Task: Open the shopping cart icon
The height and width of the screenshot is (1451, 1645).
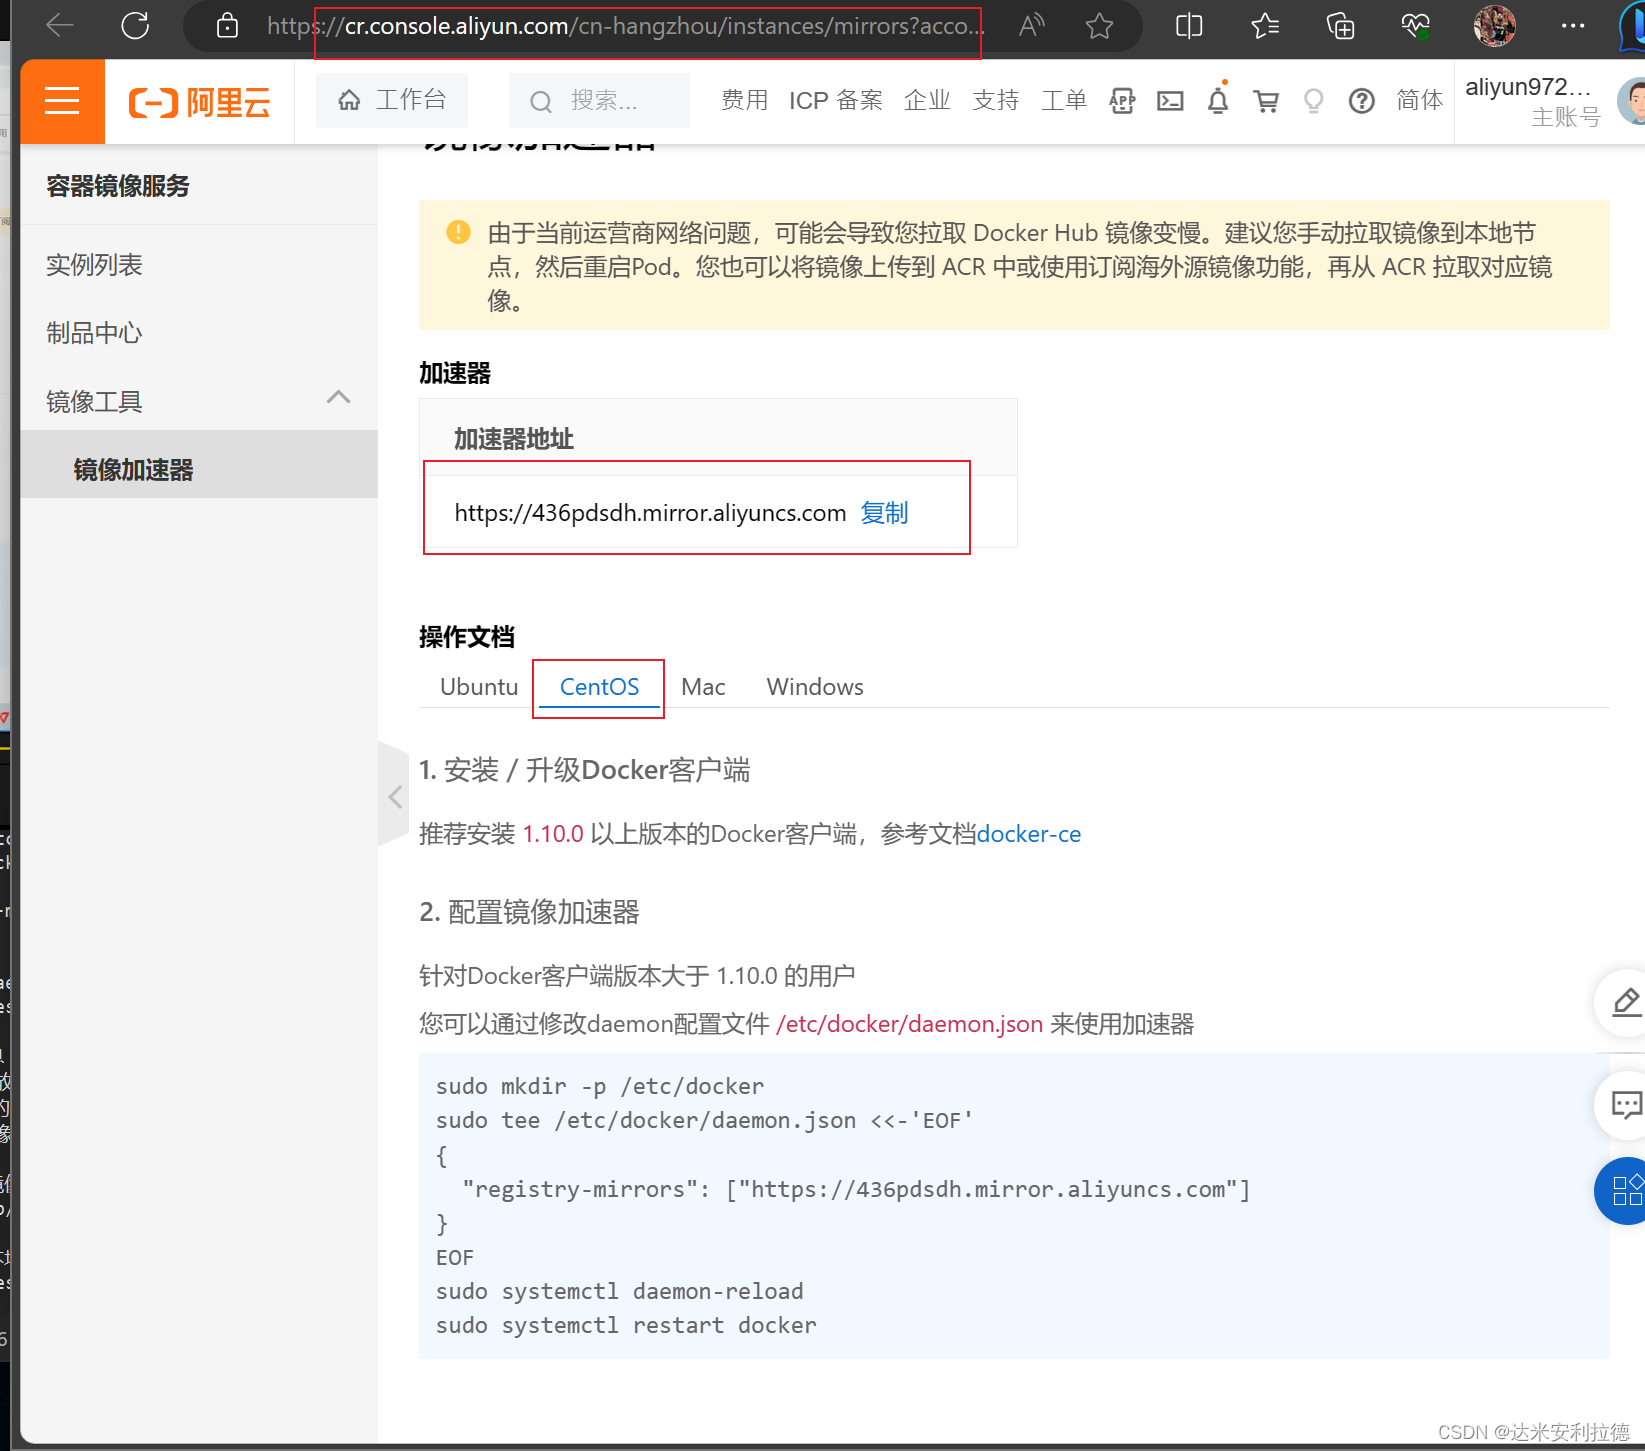Action: (x=1266, y=101)
